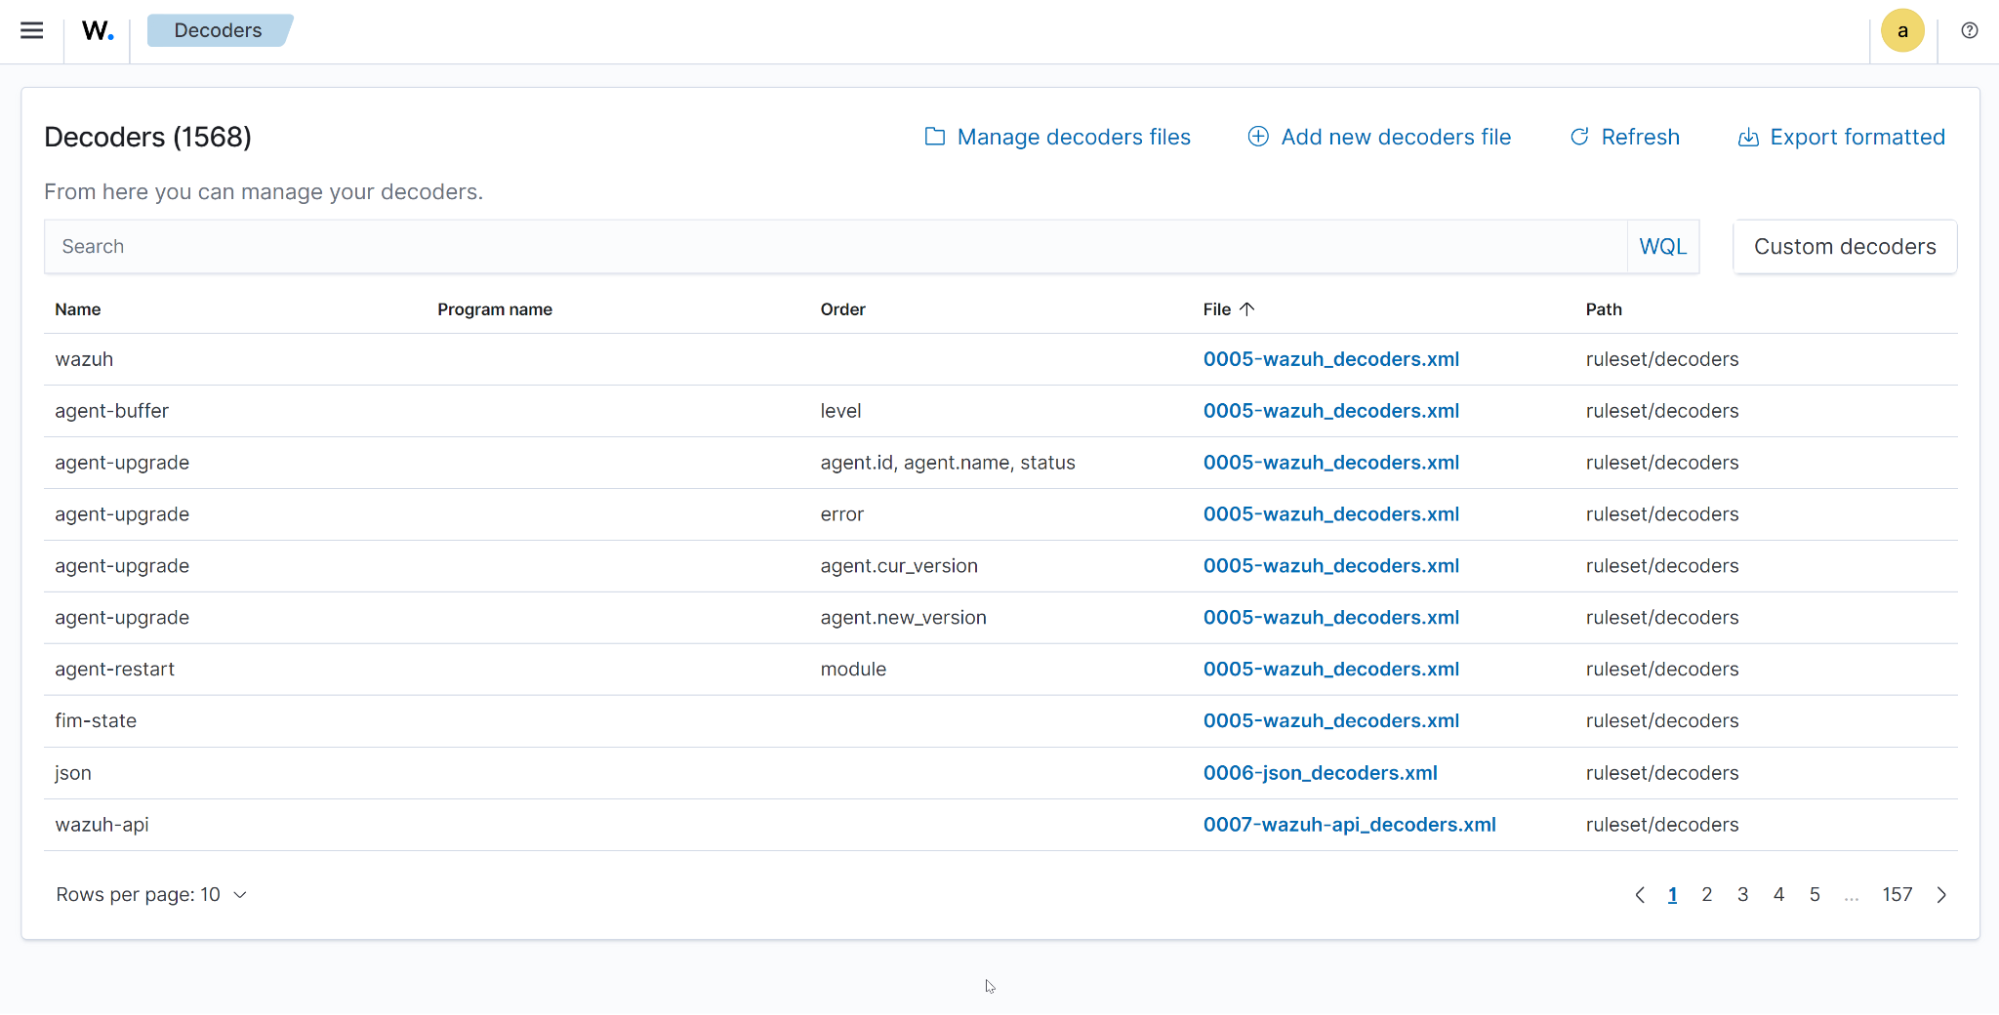
Task: Go to next page using right chevron
Action: [1942, 894]
